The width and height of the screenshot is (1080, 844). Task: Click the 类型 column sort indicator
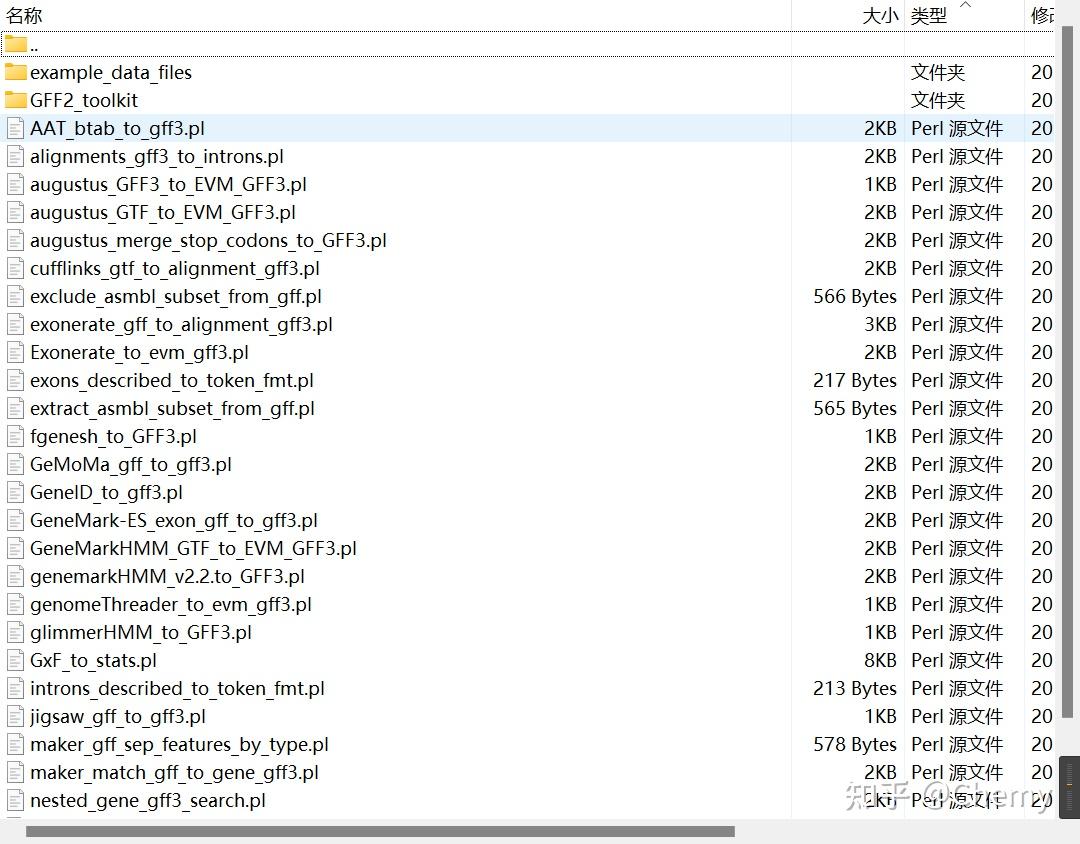965,8
